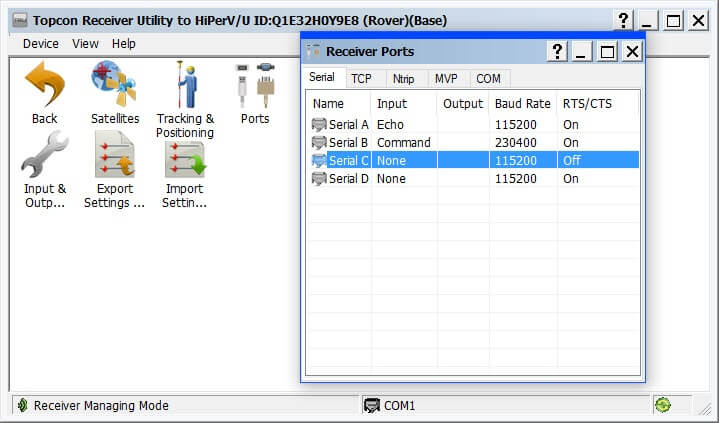719x423 pixels.
Task: Click the green status icon in status bar
Action: (662, 406)
